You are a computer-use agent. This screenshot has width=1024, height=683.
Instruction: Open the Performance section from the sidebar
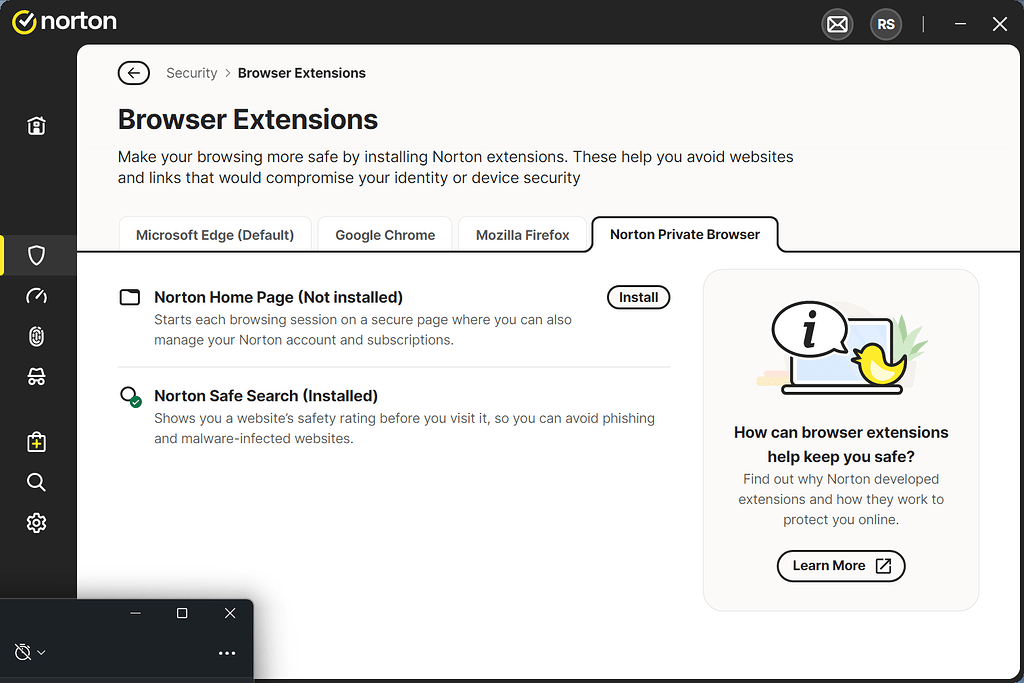[x=36, y=296]
